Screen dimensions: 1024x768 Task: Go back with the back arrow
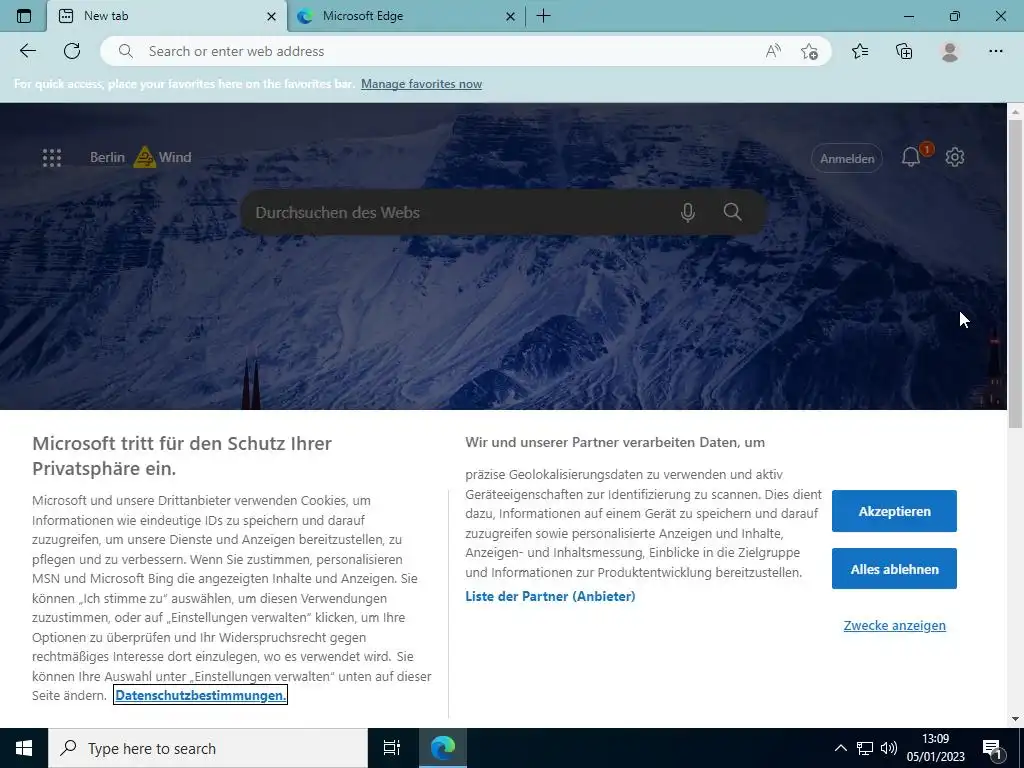pyautogui.click(x=27, y=51)
